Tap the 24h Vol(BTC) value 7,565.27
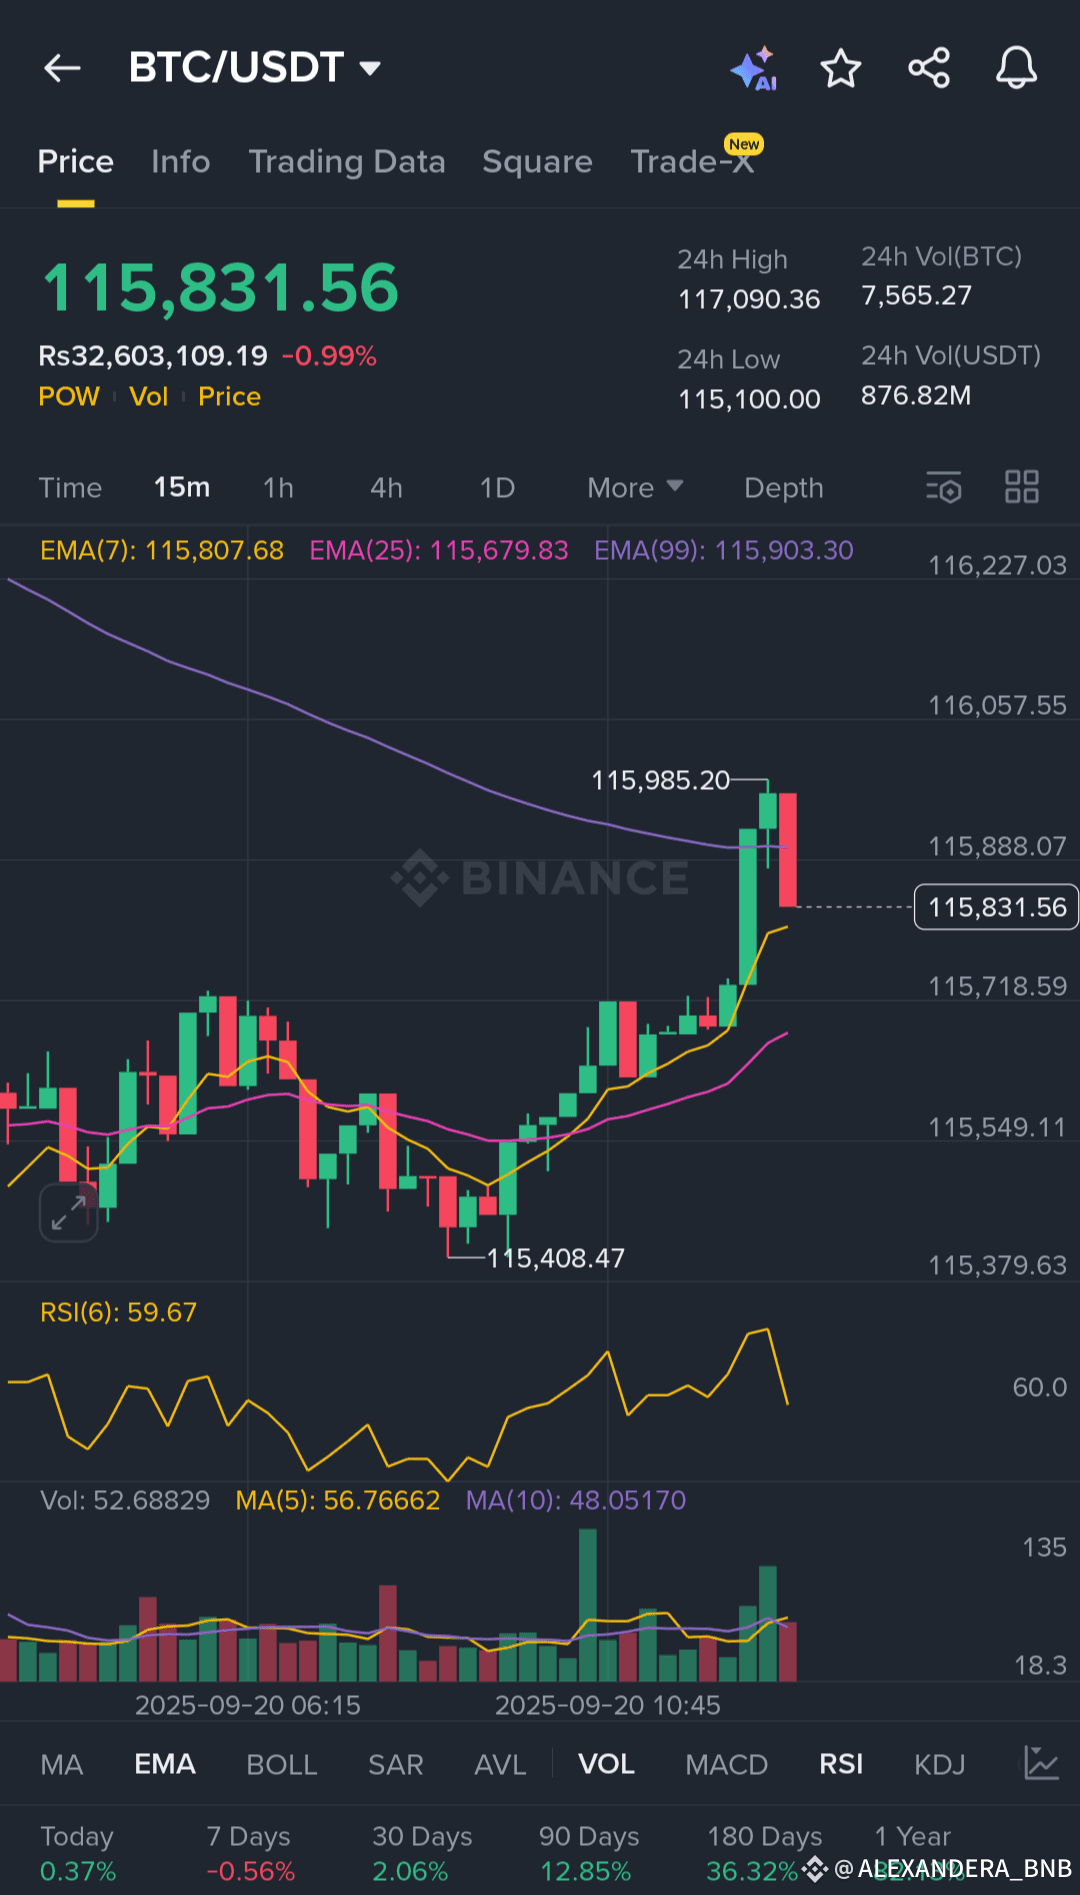 (916, 296)
